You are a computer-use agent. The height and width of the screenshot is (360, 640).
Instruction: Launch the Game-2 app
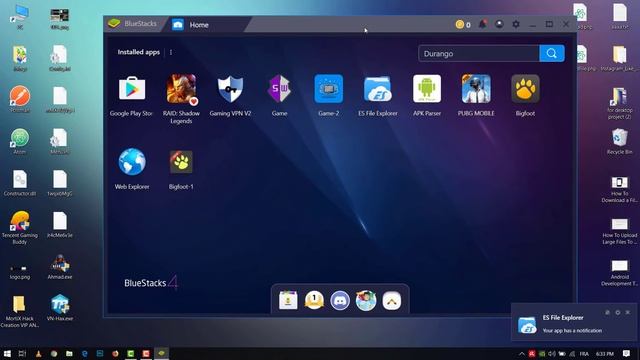[x=329, y=89]
